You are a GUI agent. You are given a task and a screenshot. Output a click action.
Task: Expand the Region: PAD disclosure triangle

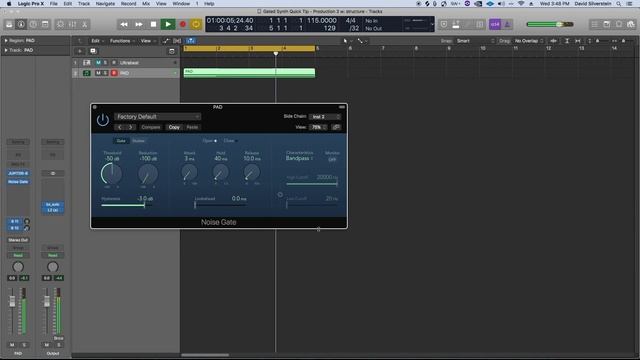pos(6,41)
